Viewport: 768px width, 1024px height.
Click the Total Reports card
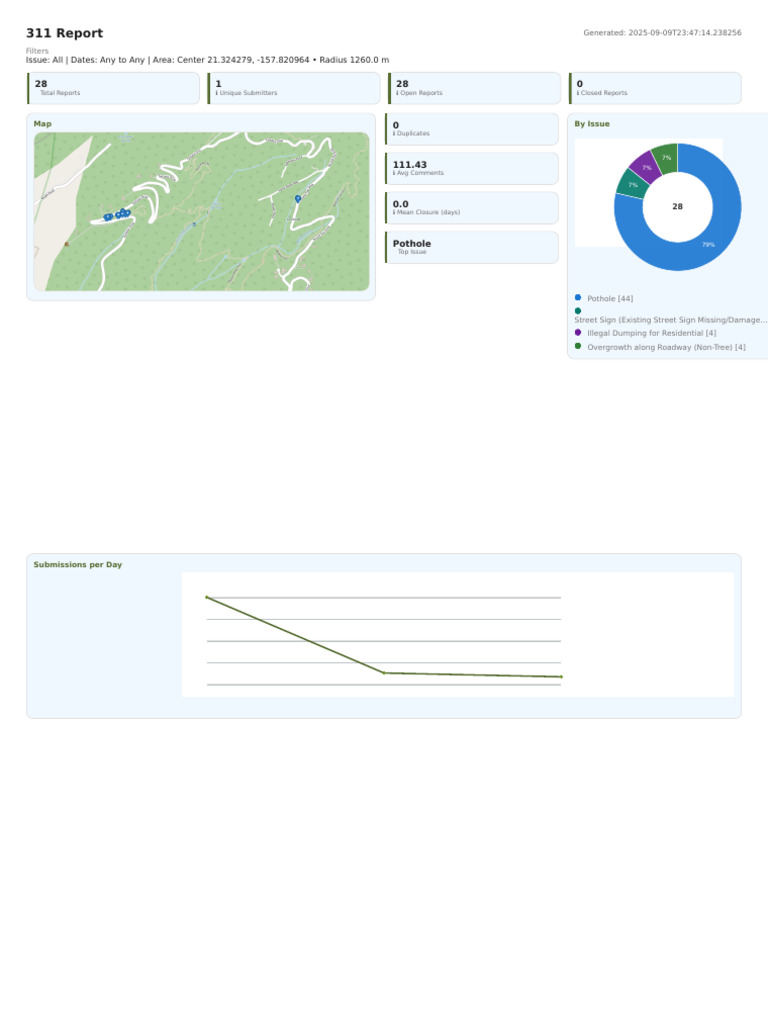click(x=113, y=88)
